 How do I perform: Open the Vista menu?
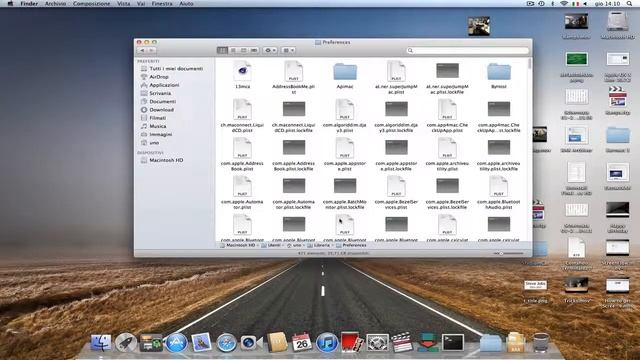click(124, 3)
